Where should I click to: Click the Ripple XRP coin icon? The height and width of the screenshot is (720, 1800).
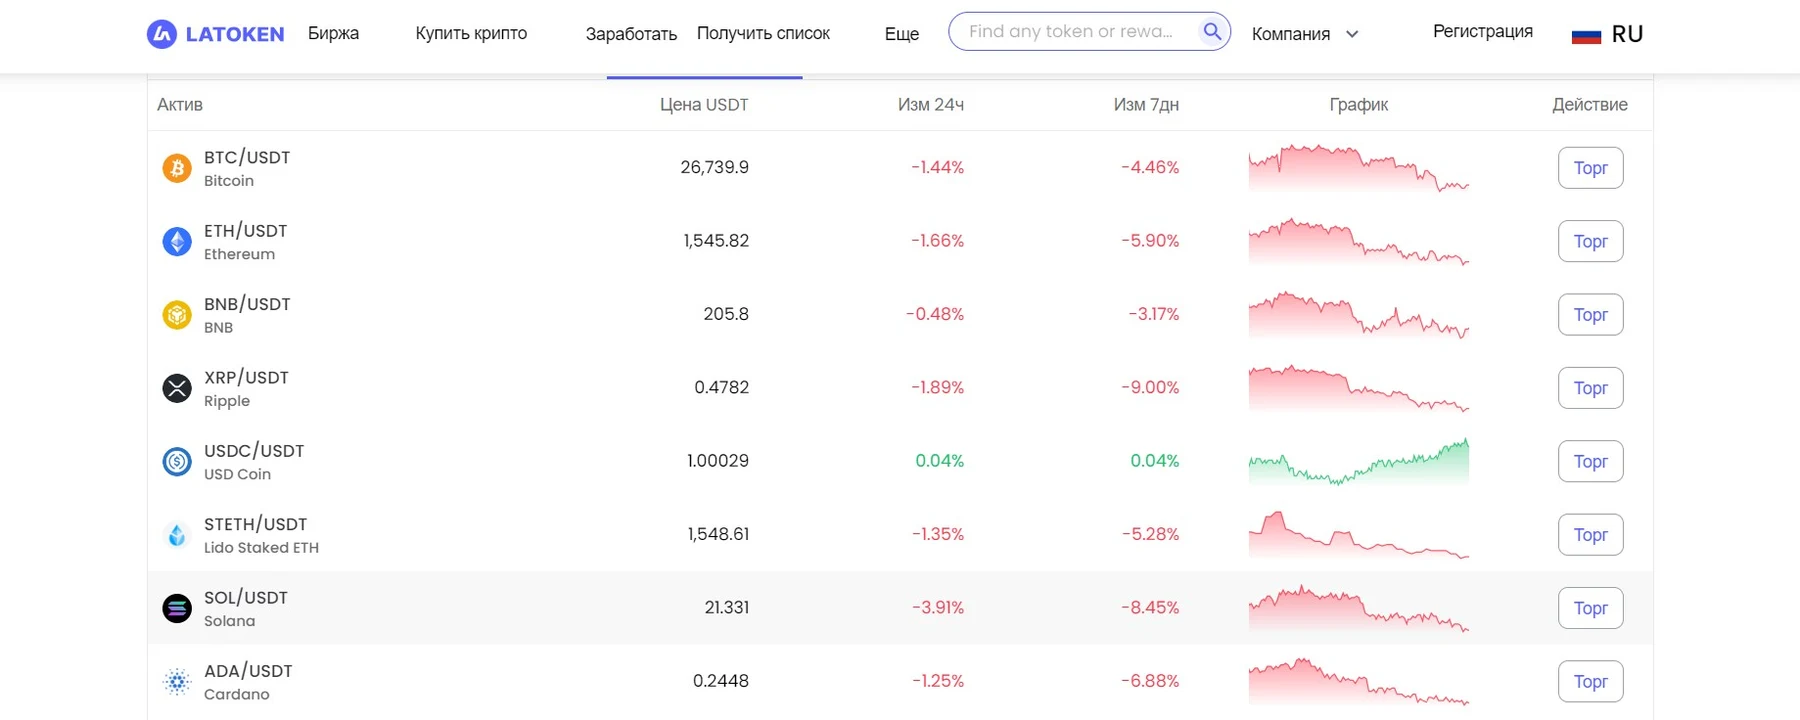coord(177,388)
